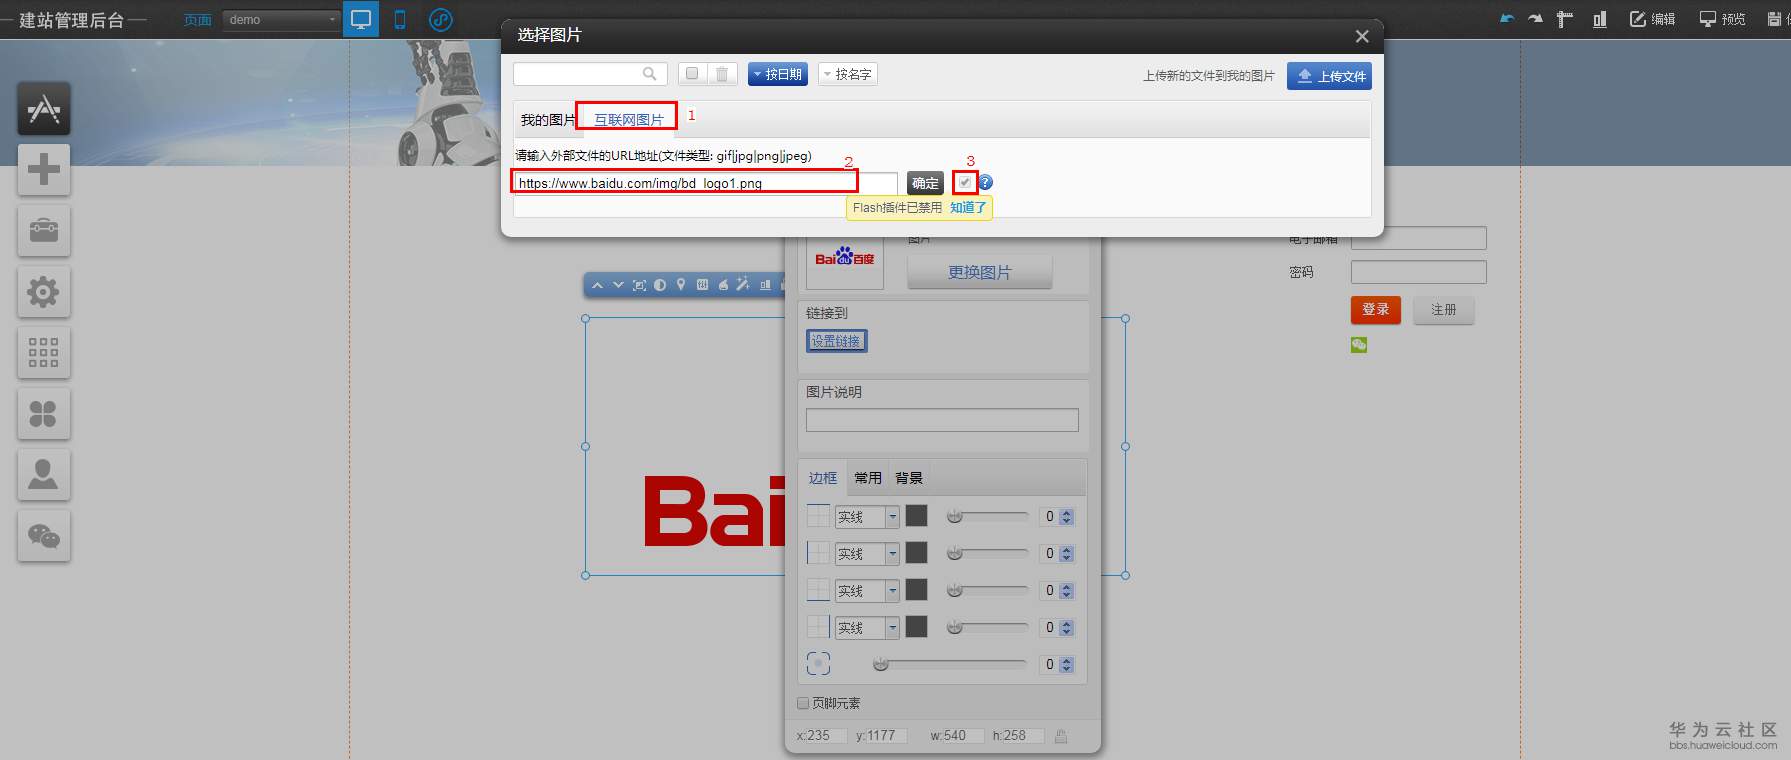Click the plus add-element sidebar button
1791x760 pixels.
44,169
